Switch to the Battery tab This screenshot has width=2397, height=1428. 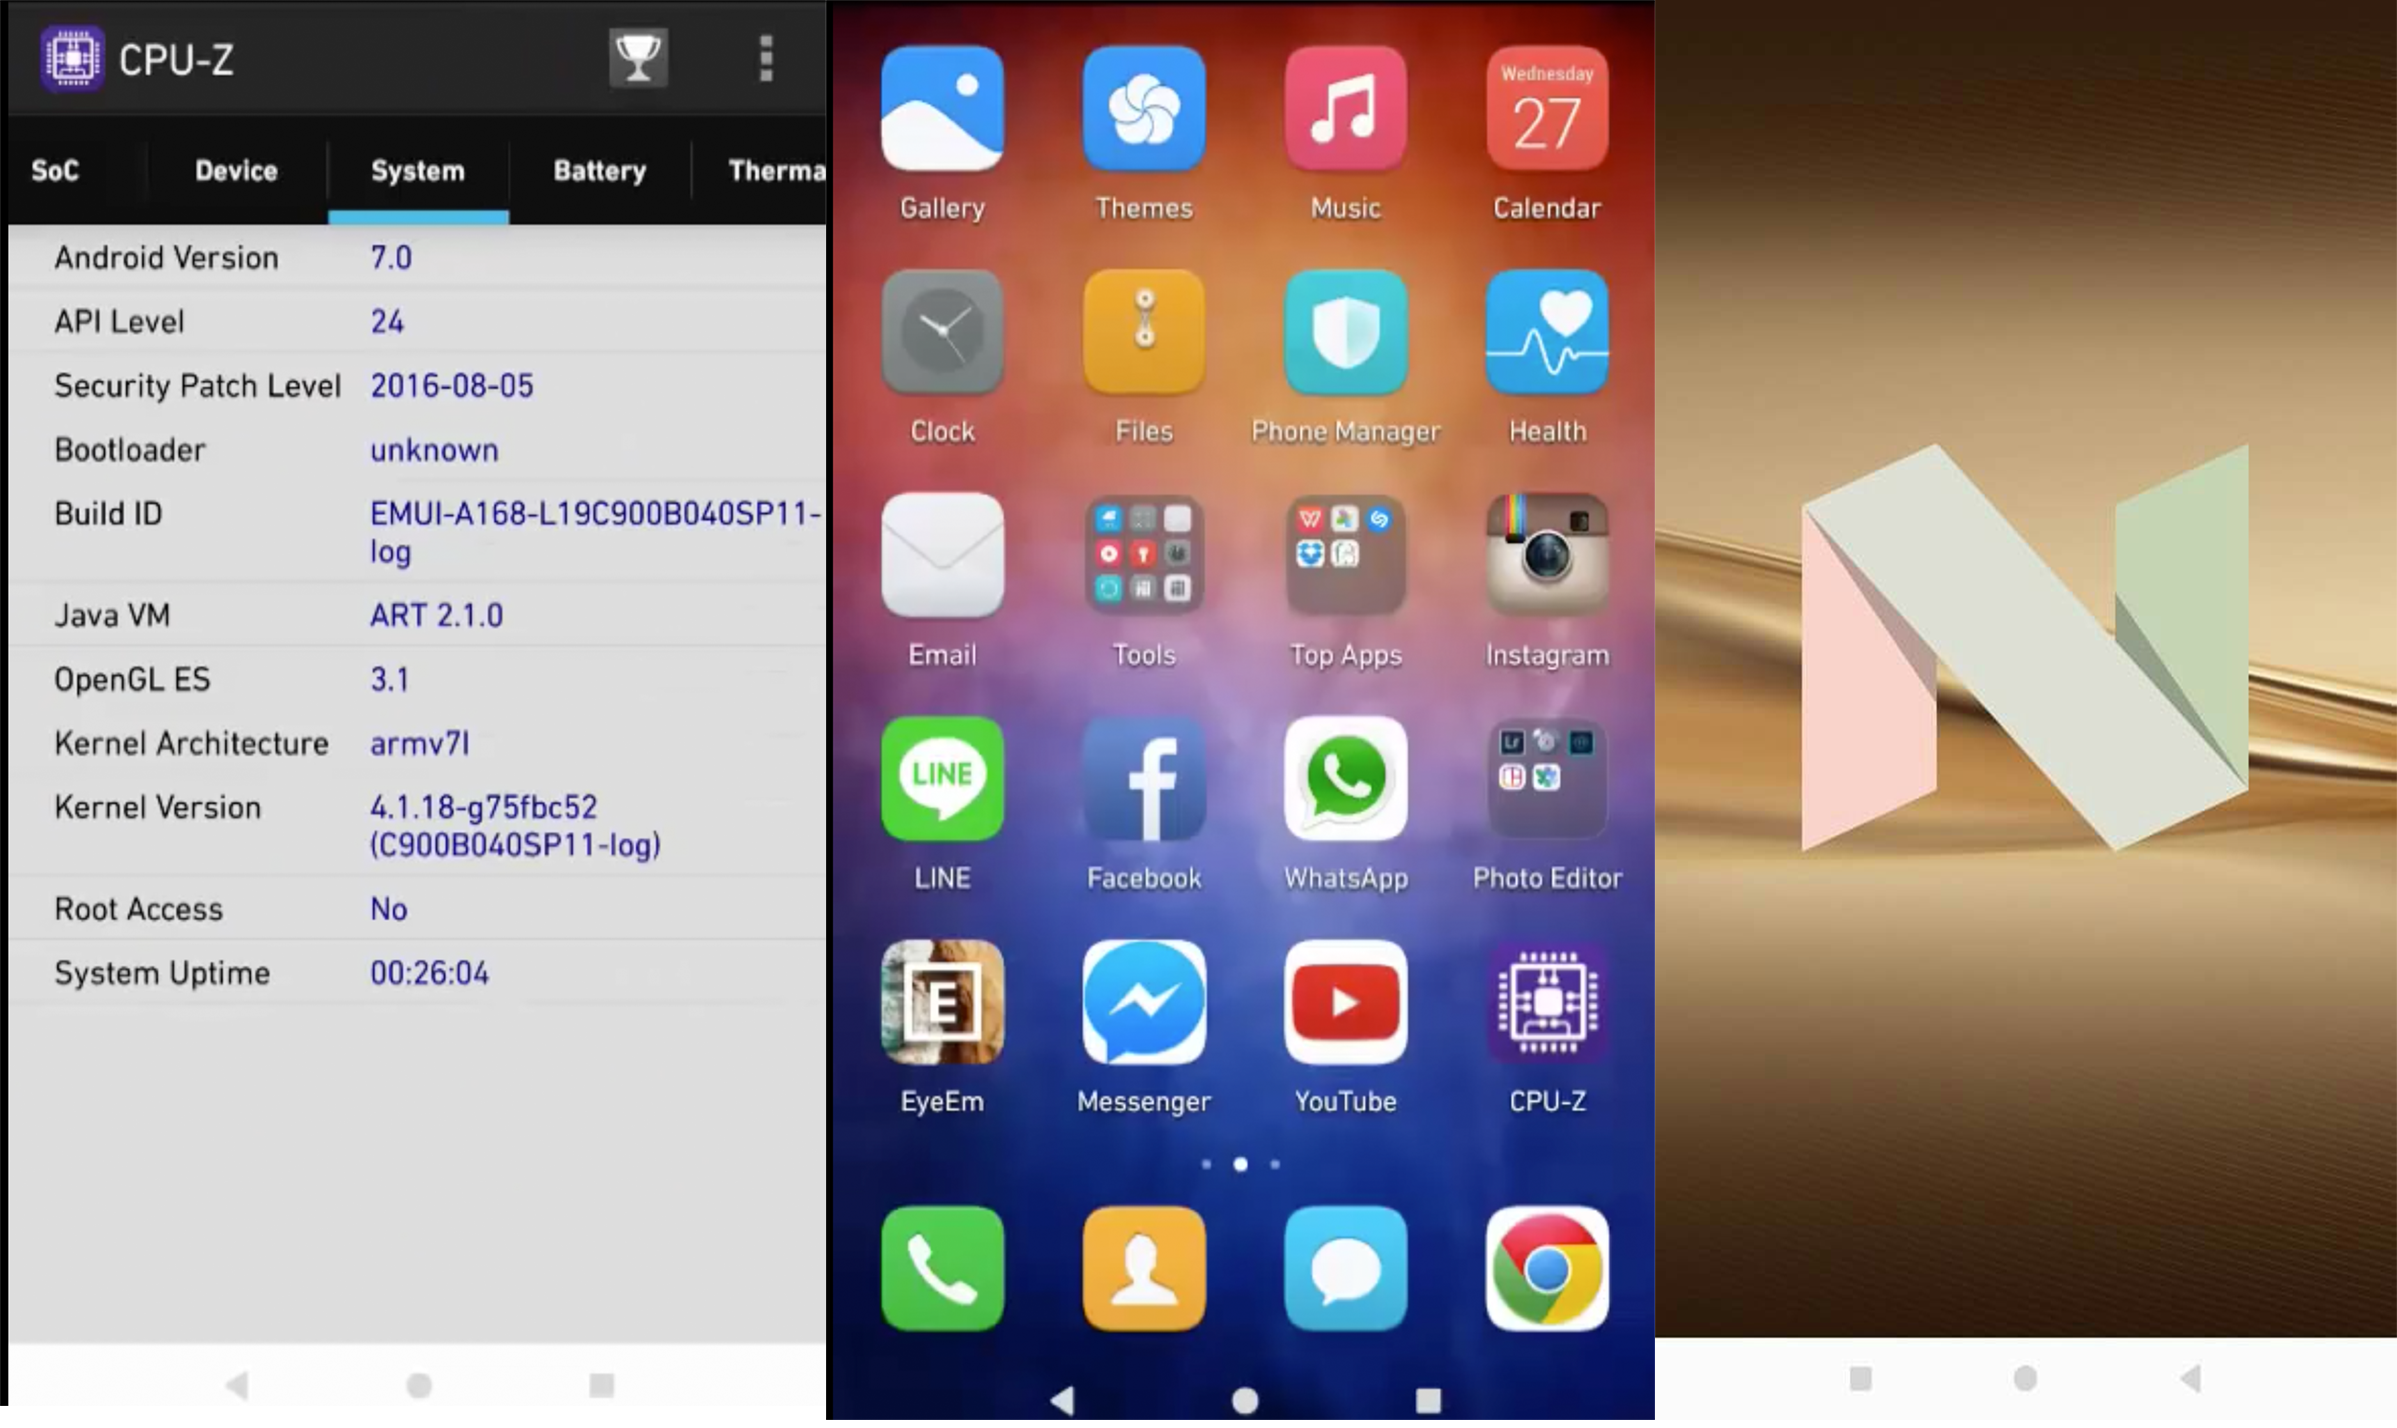[600, 170]
